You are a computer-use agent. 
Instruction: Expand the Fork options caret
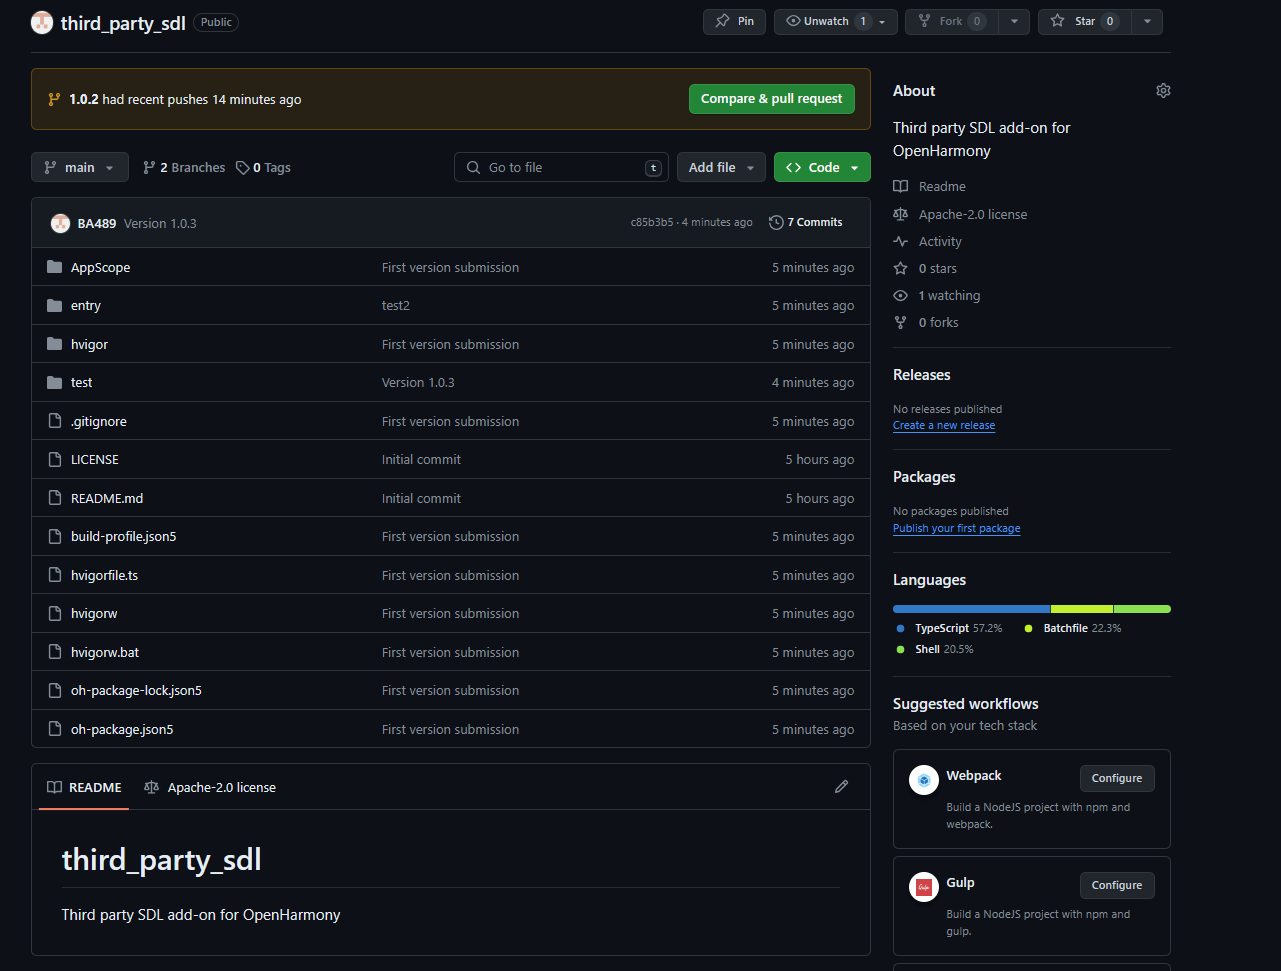click(1014, 21)
